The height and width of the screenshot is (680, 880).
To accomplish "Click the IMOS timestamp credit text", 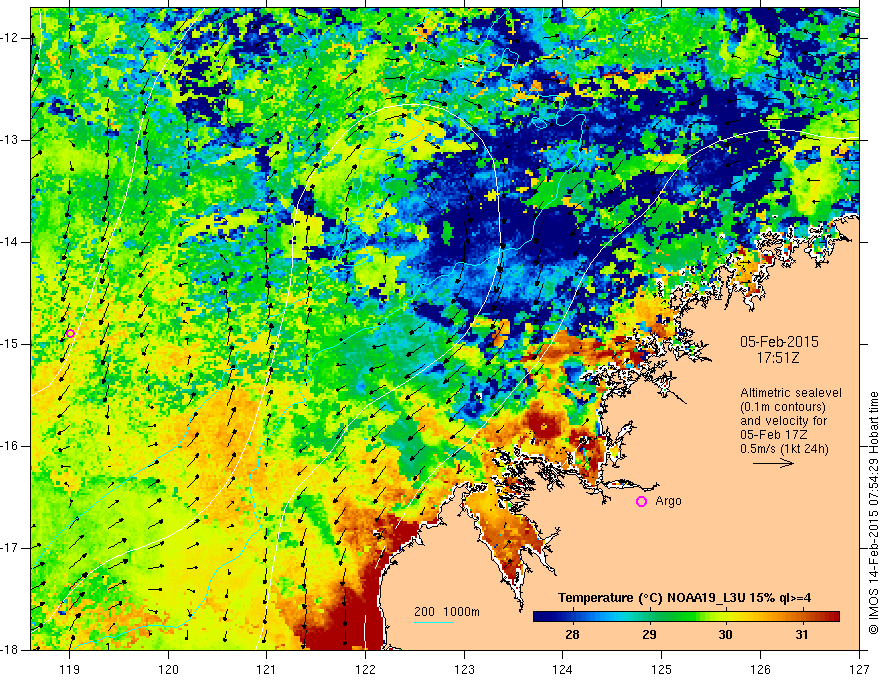I will [873, 513].
